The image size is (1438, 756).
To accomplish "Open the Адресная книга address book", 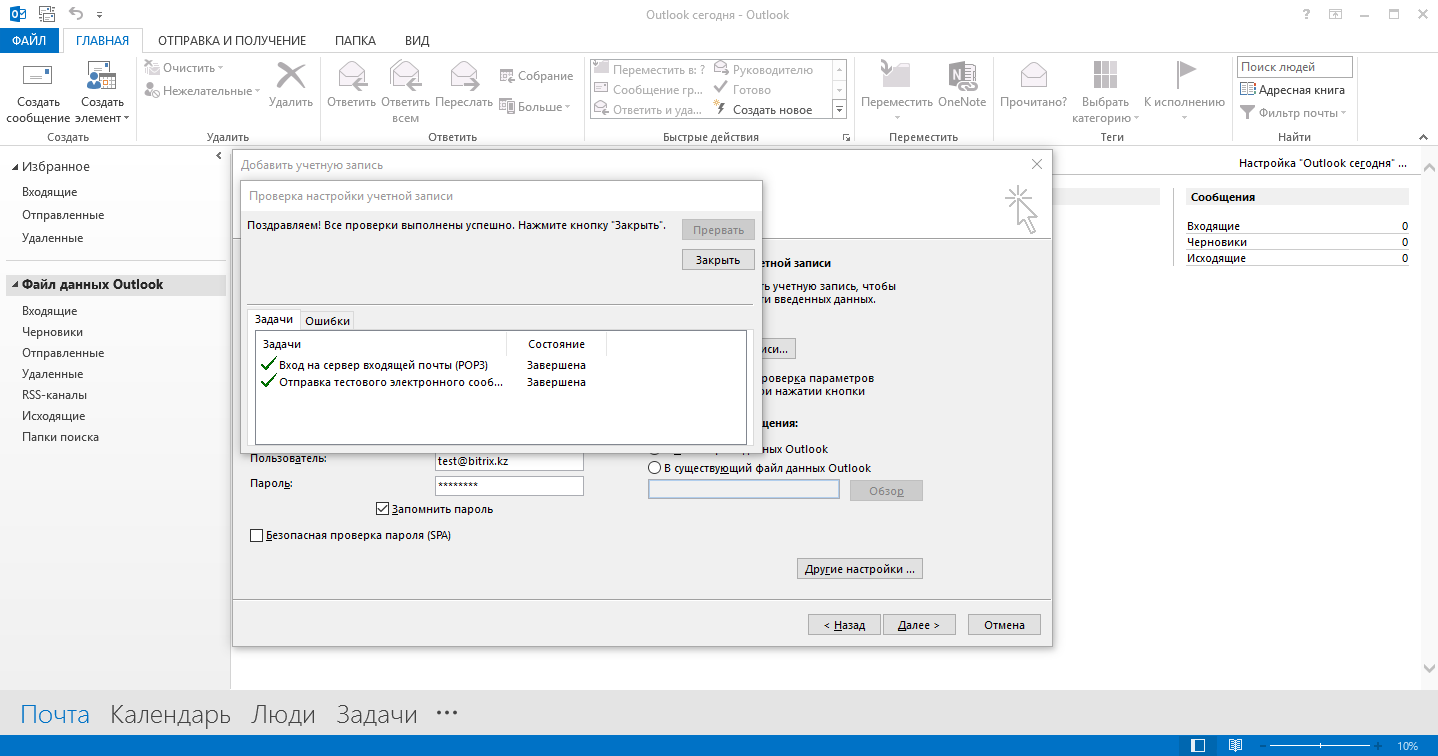I will (1293, 90).
